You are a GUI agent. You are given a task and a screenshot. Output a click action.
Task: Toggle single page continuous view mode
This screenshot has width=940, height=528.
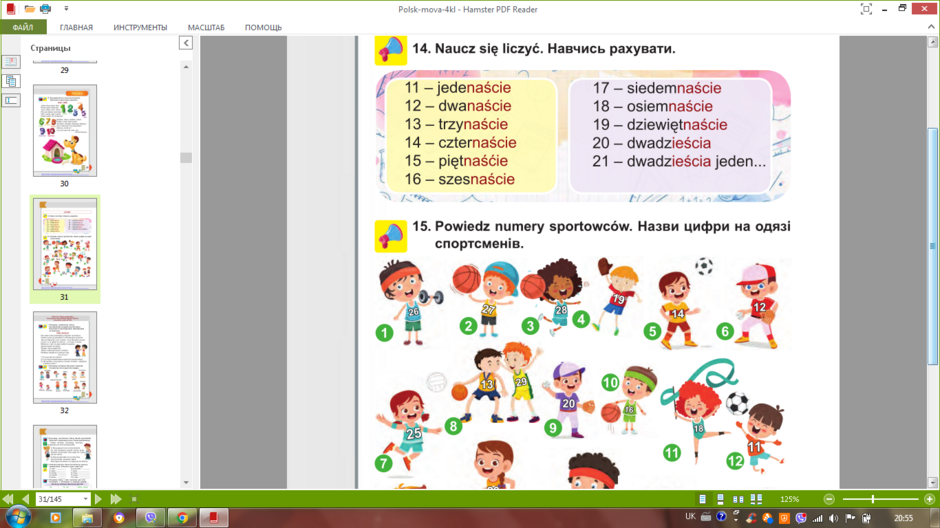coord(720,499)
